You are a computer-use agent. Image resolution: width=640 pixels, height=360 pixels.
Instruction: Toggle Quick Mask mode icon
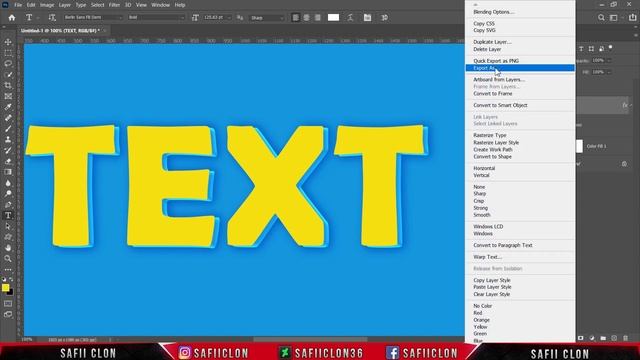tap(8, 304)
